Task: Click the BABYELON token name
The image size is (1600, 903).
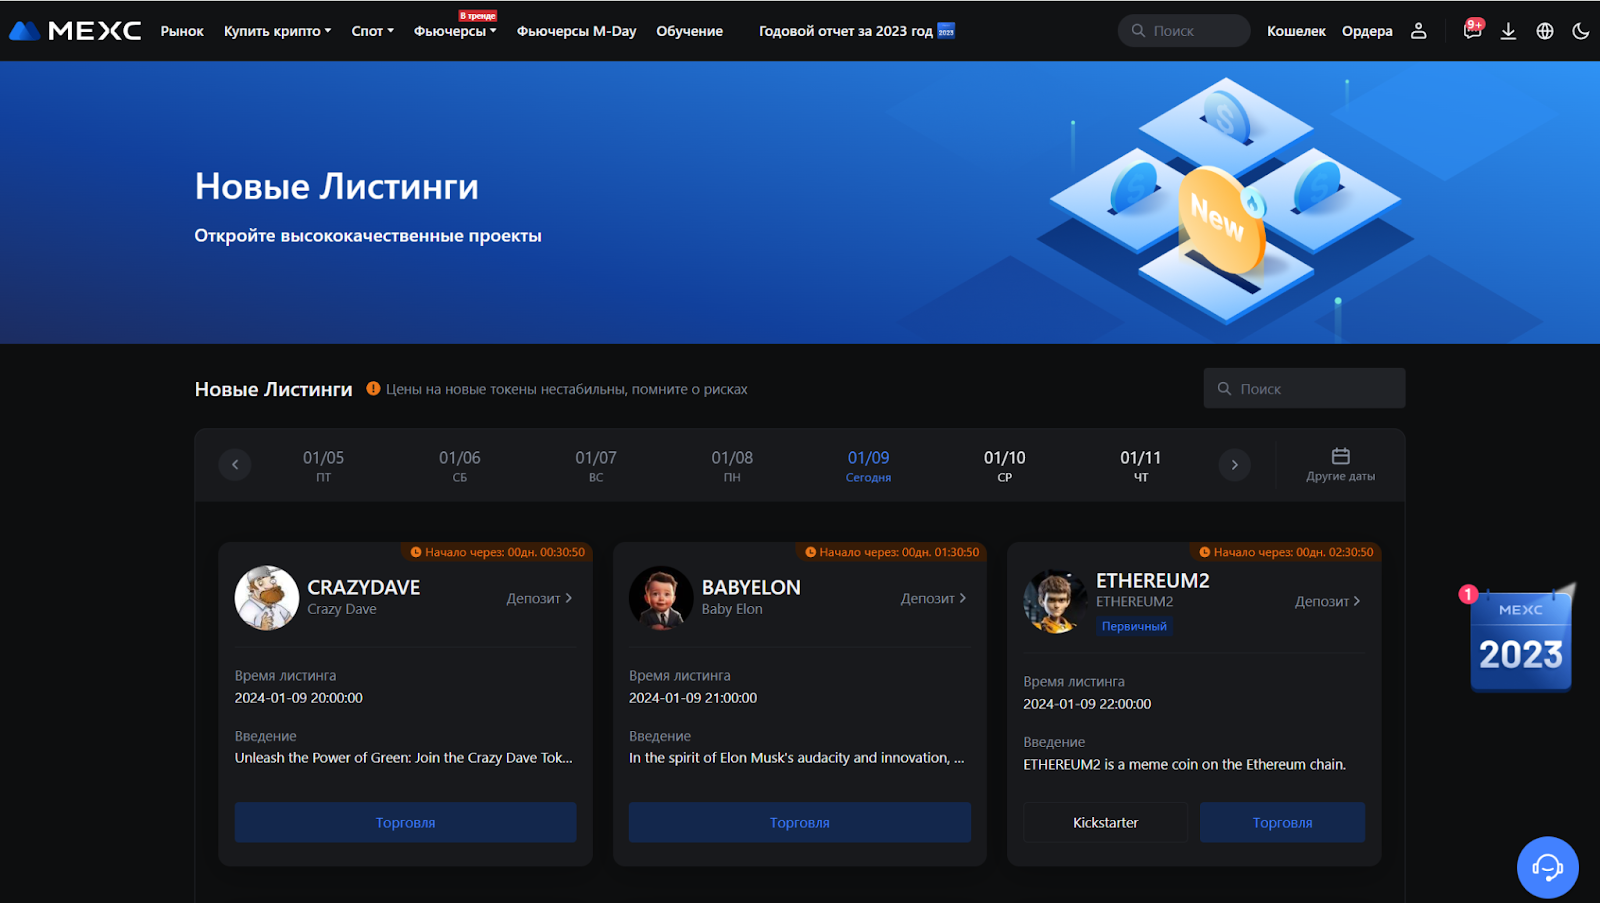Action: coord(751,587)
